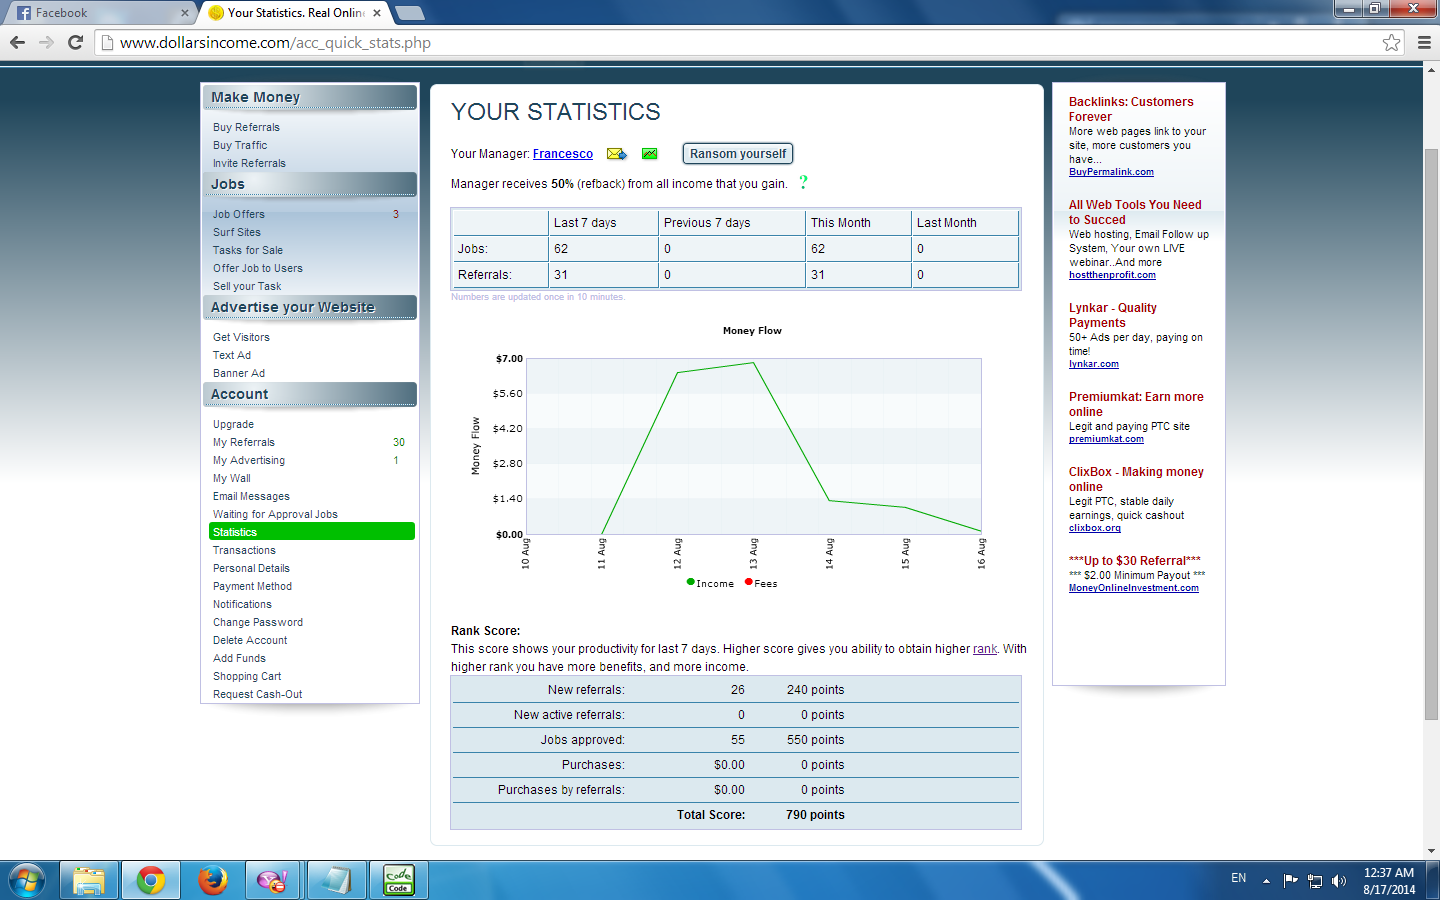The image size is (1440, 900).
Task: Open Transactions page
Action: (244, 550)
